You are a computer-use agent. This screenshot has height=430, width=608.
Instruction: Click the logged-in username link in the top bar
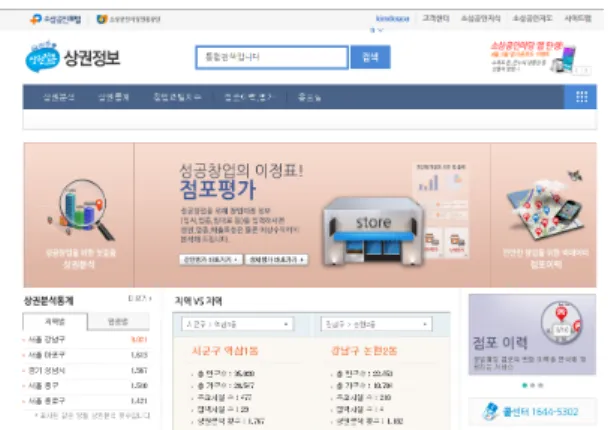pyautogui.click(x=392, y=18)
